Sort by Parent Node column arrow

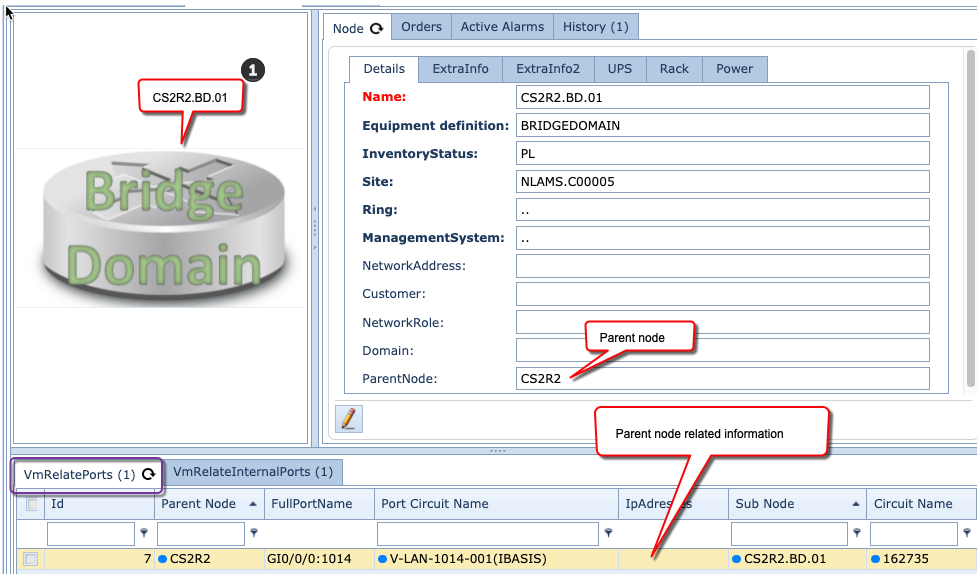click(251, 504)
